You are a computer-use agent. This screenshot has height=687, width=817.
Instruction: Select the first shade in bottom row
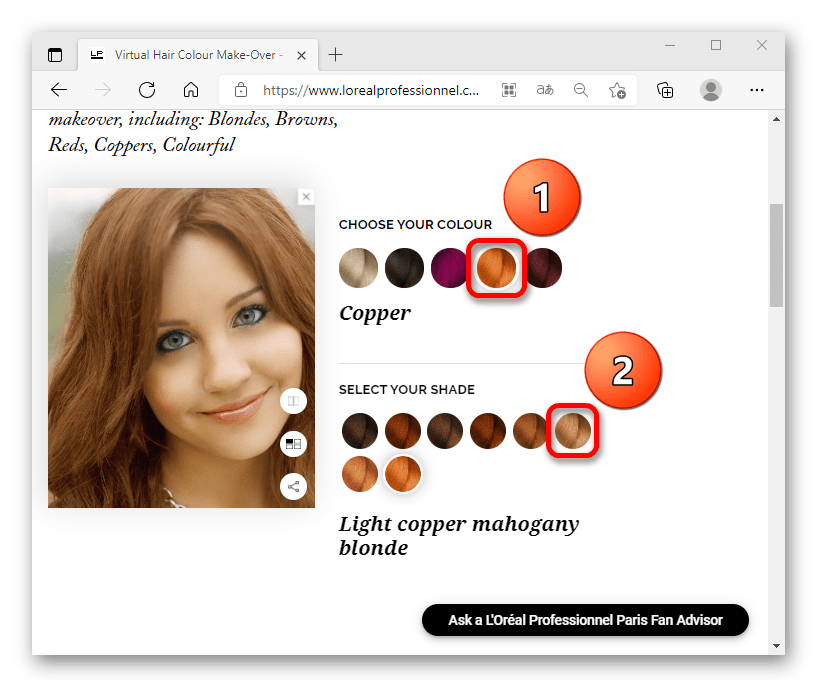click(360, 473)
